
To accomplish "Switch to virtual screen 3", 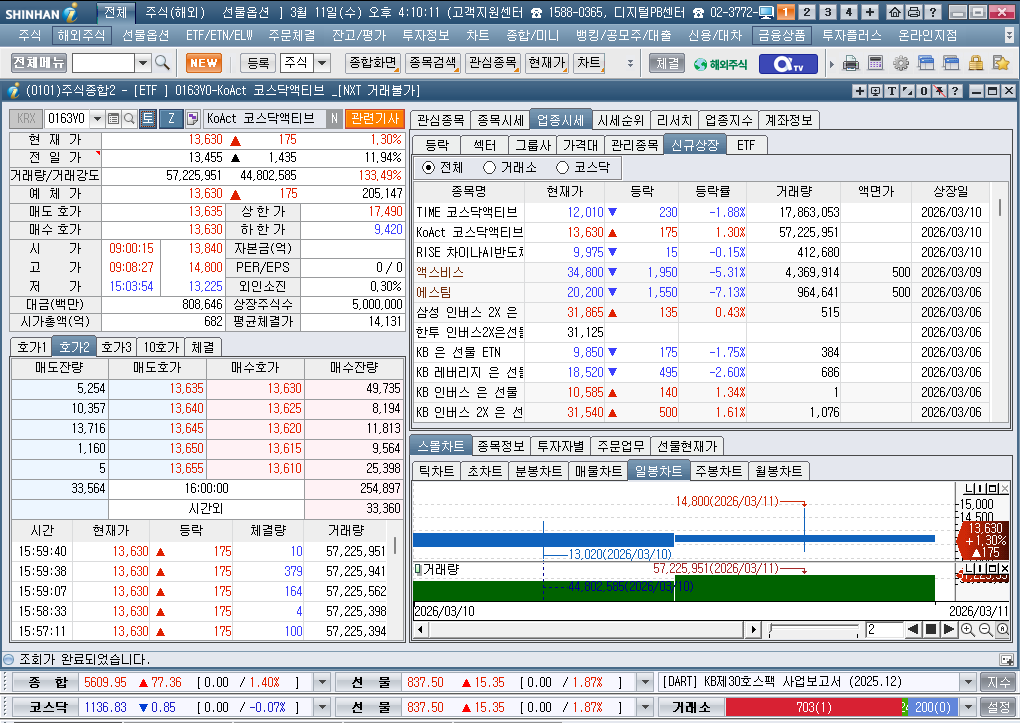I will 827,12.
